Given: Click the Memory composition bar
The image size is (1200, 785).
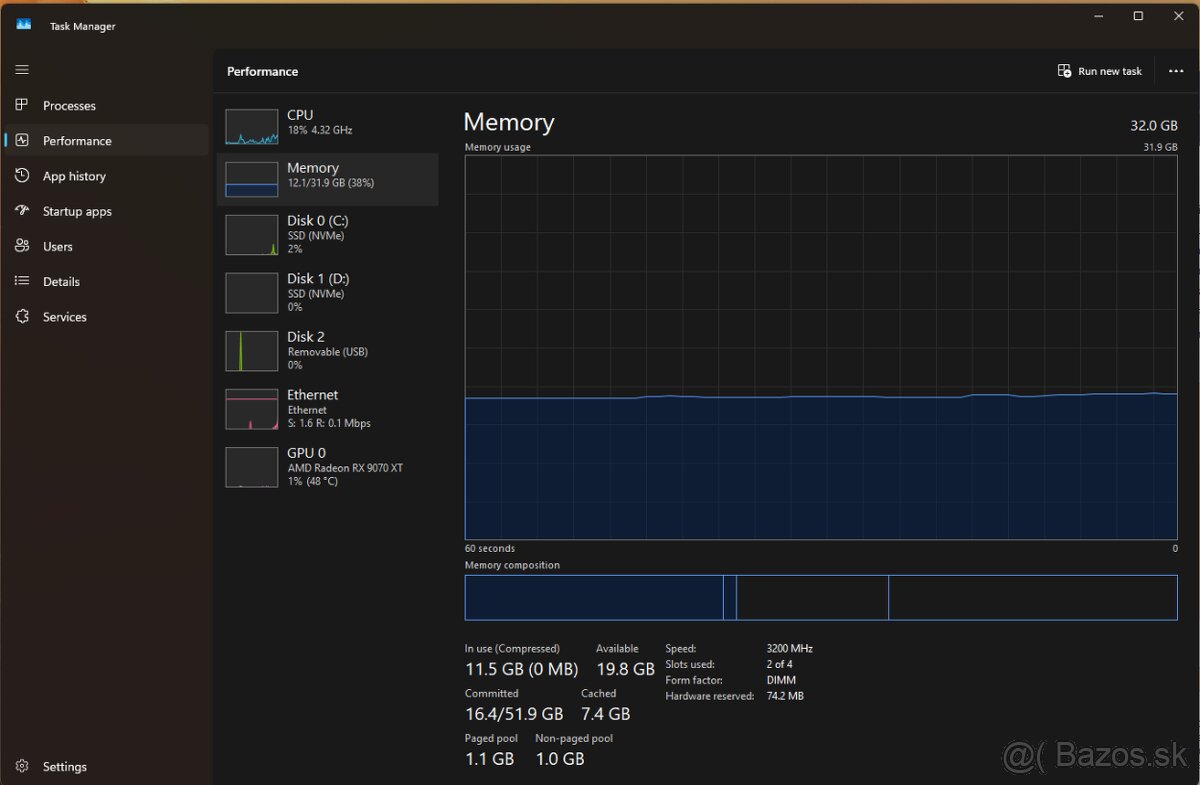Looking at the screenshot, I should [x=820, y=597].
